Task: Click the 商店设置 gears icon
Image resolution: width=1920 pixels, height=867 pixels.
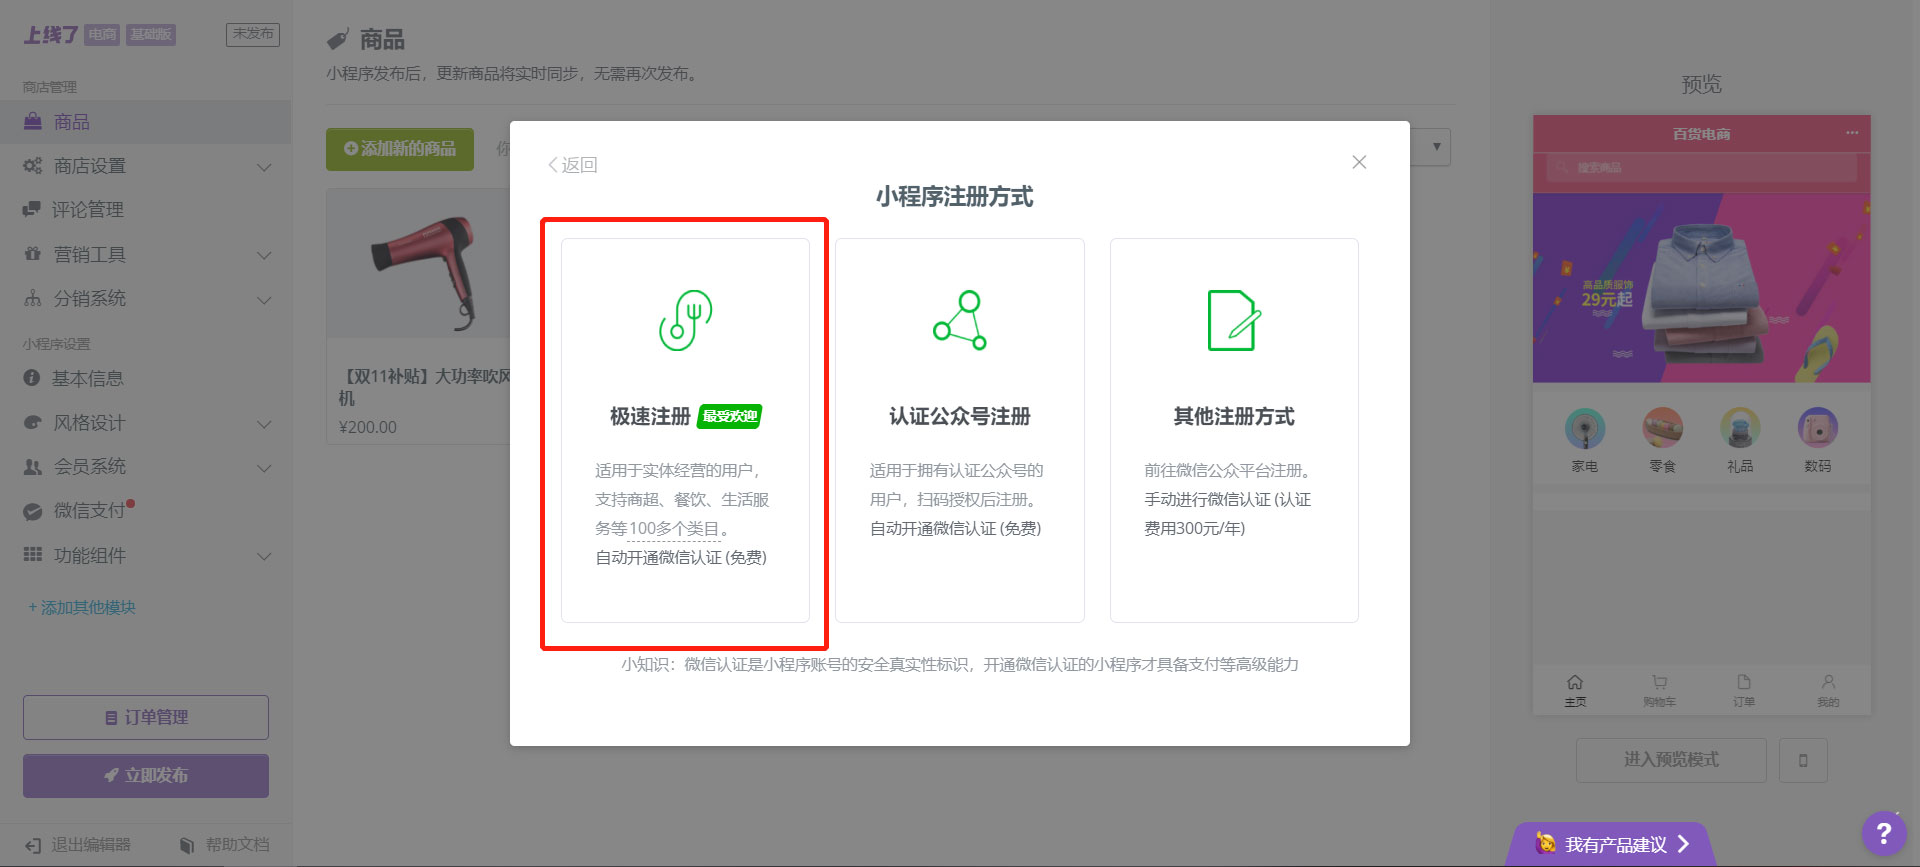Action: point(33,165)
